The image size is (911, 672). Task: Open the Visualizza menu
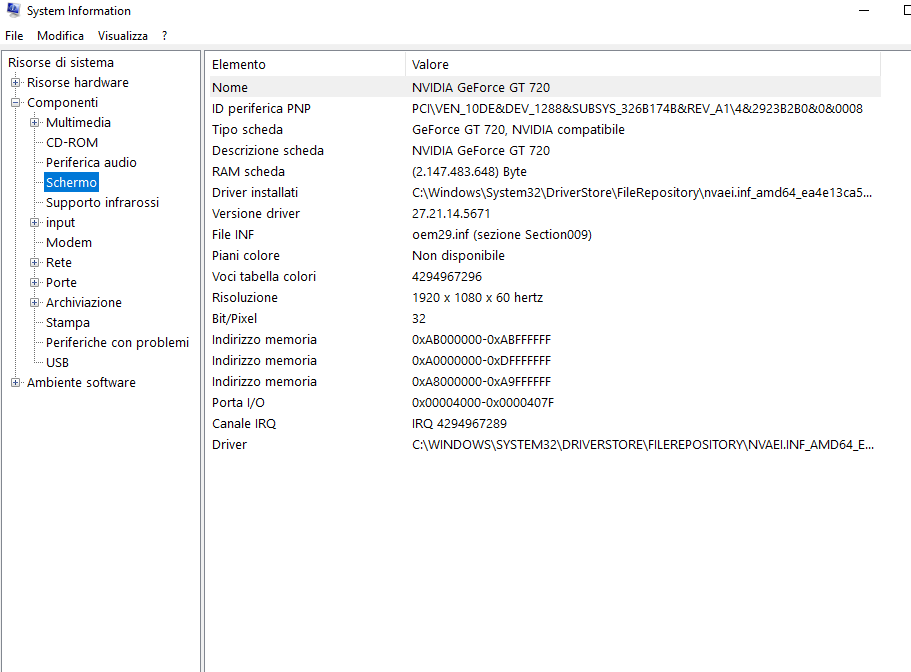tap(122, 36)
